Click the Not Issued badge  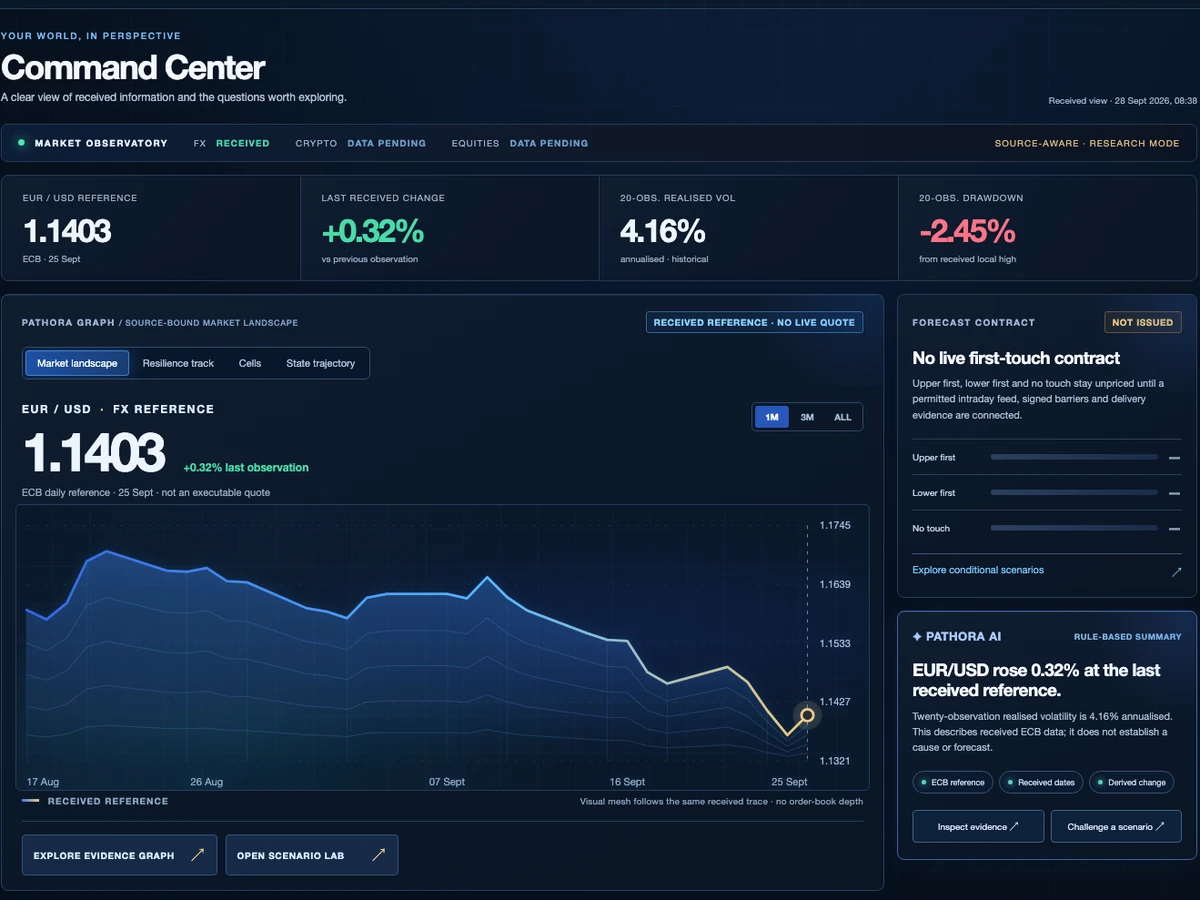[x=1143, y=322]
